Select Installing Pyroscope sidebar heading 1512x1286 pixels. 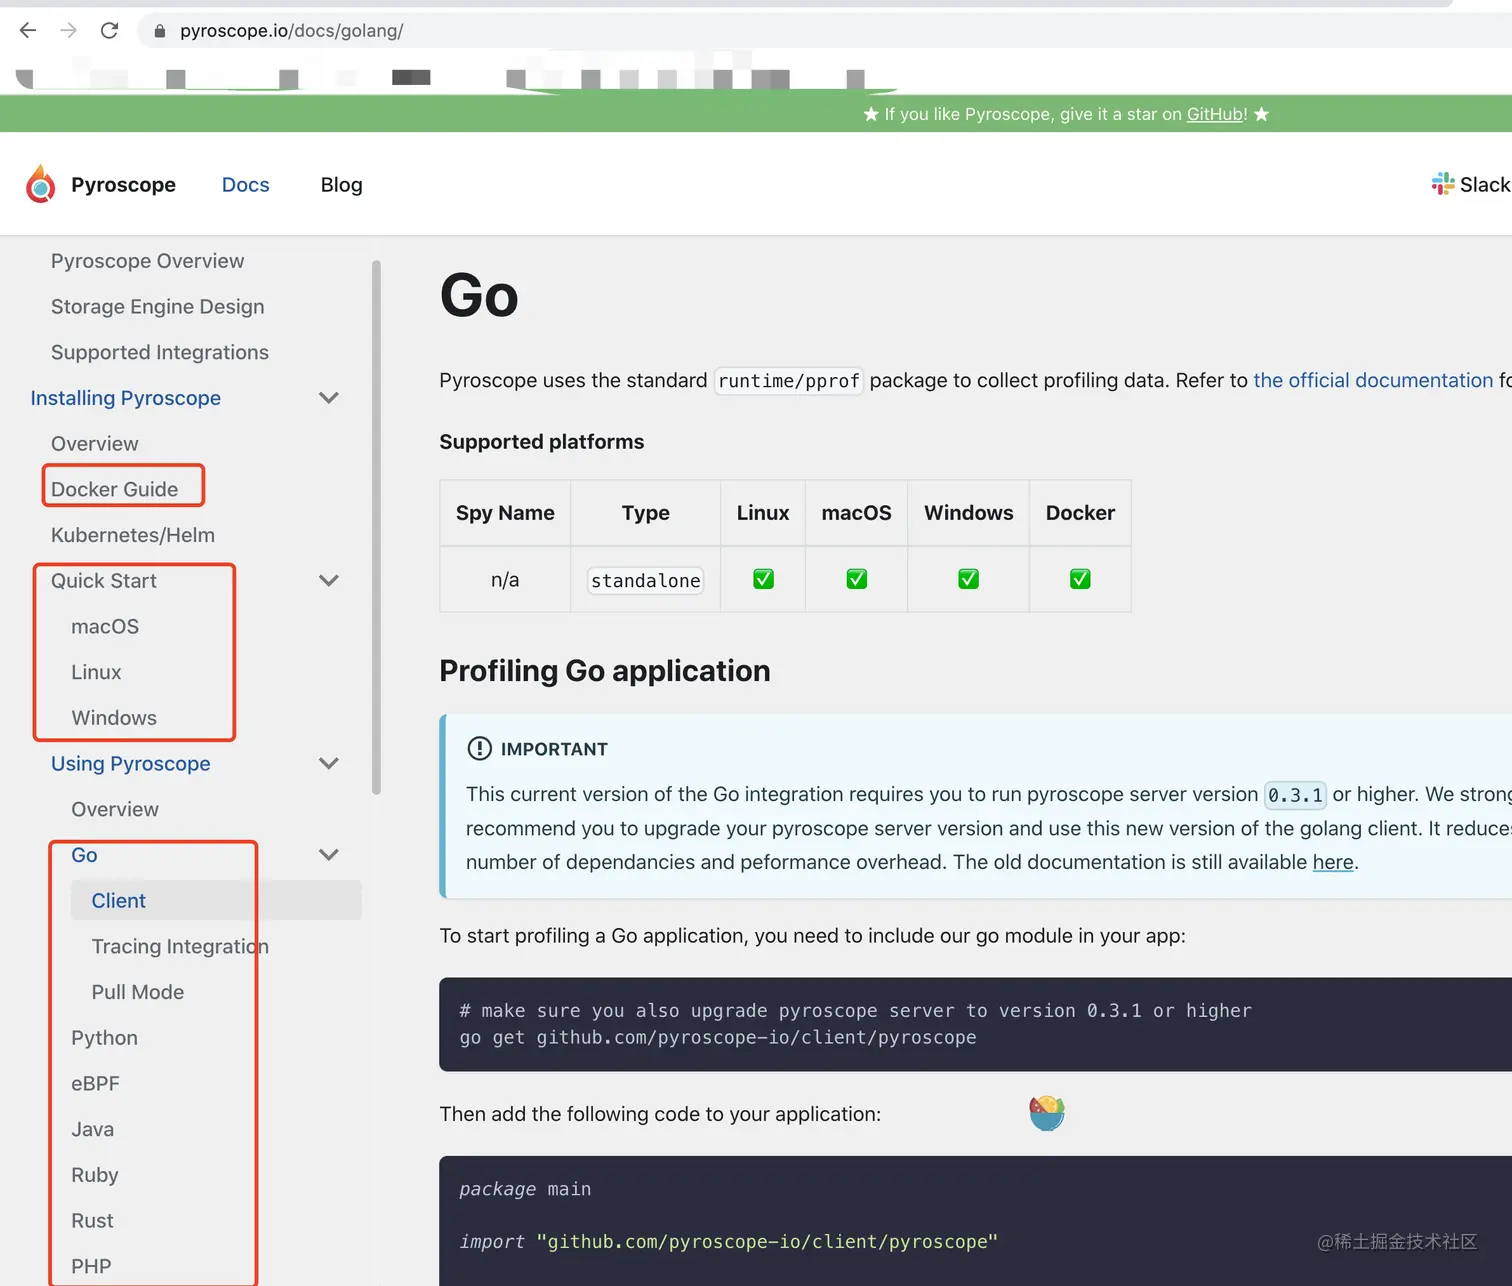click(125, 398)
